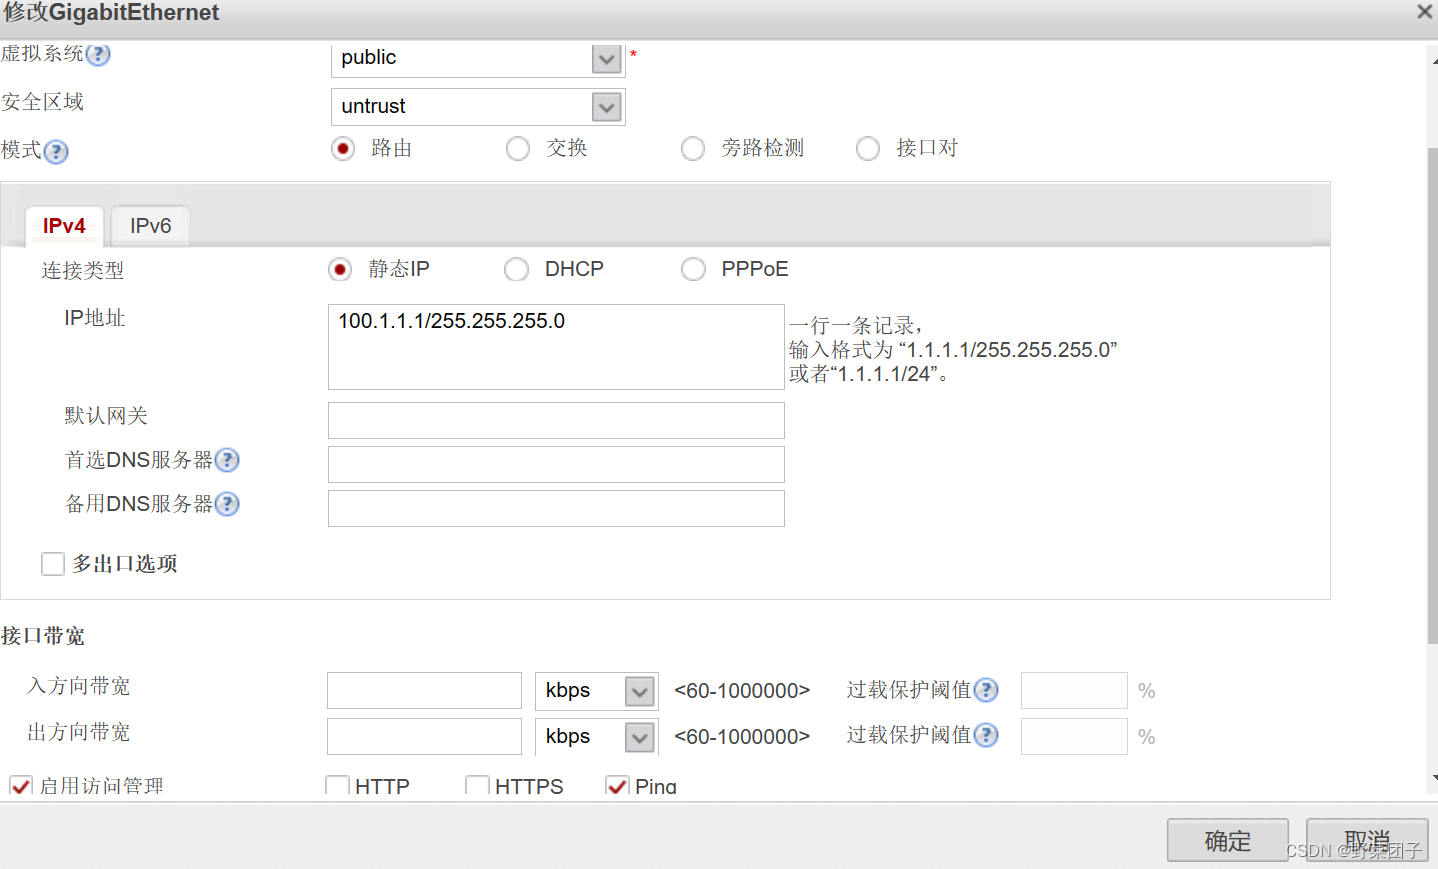This screenshot has width=1438, height=869.
Task: Click 取消 button to cancel
Action: pos(1367,840)
